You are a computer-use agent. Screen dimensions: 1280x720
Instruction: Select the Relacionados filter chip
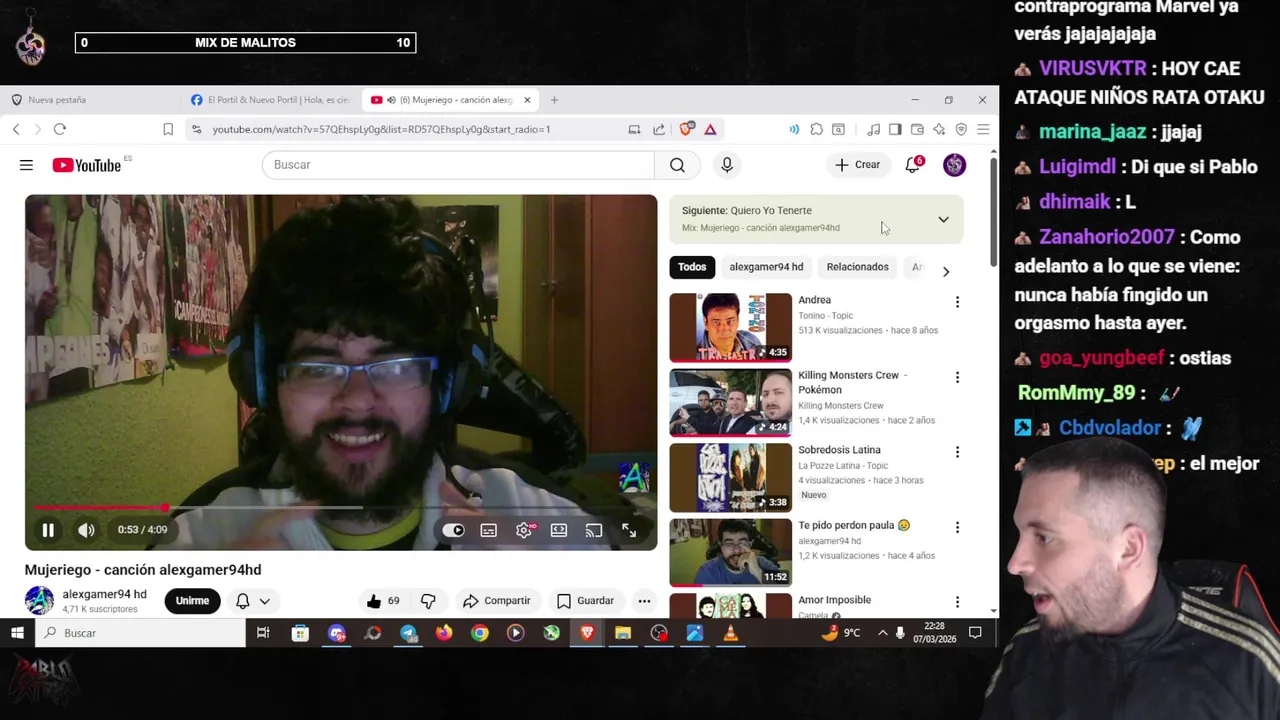pos(857,267)
